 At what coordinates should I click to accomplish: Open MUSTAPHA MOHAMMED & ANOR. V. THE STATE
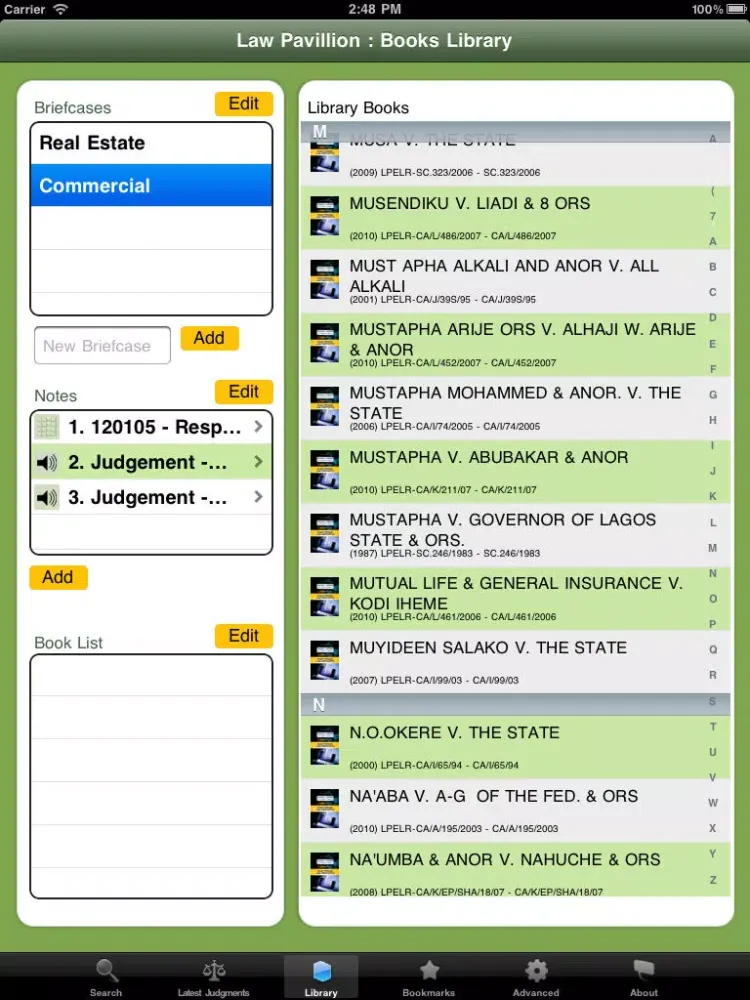click(x=514, y=408)
